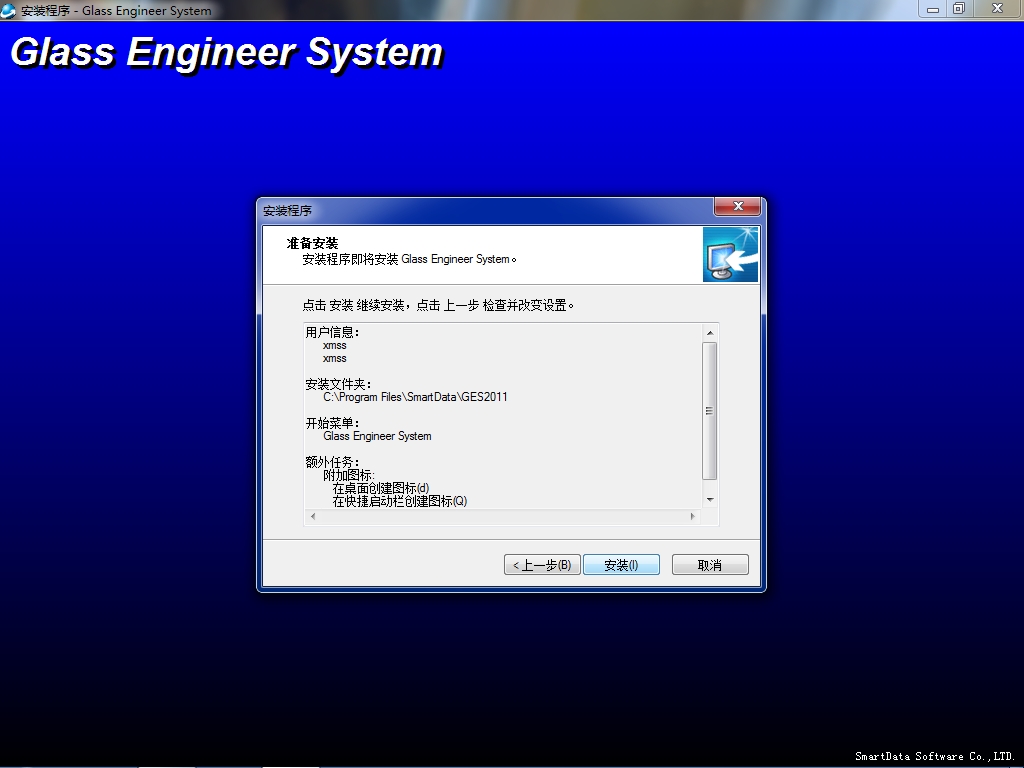Click the 安装(I) install button
This screenshot has width=1024, height=768.
click(621, 565)
